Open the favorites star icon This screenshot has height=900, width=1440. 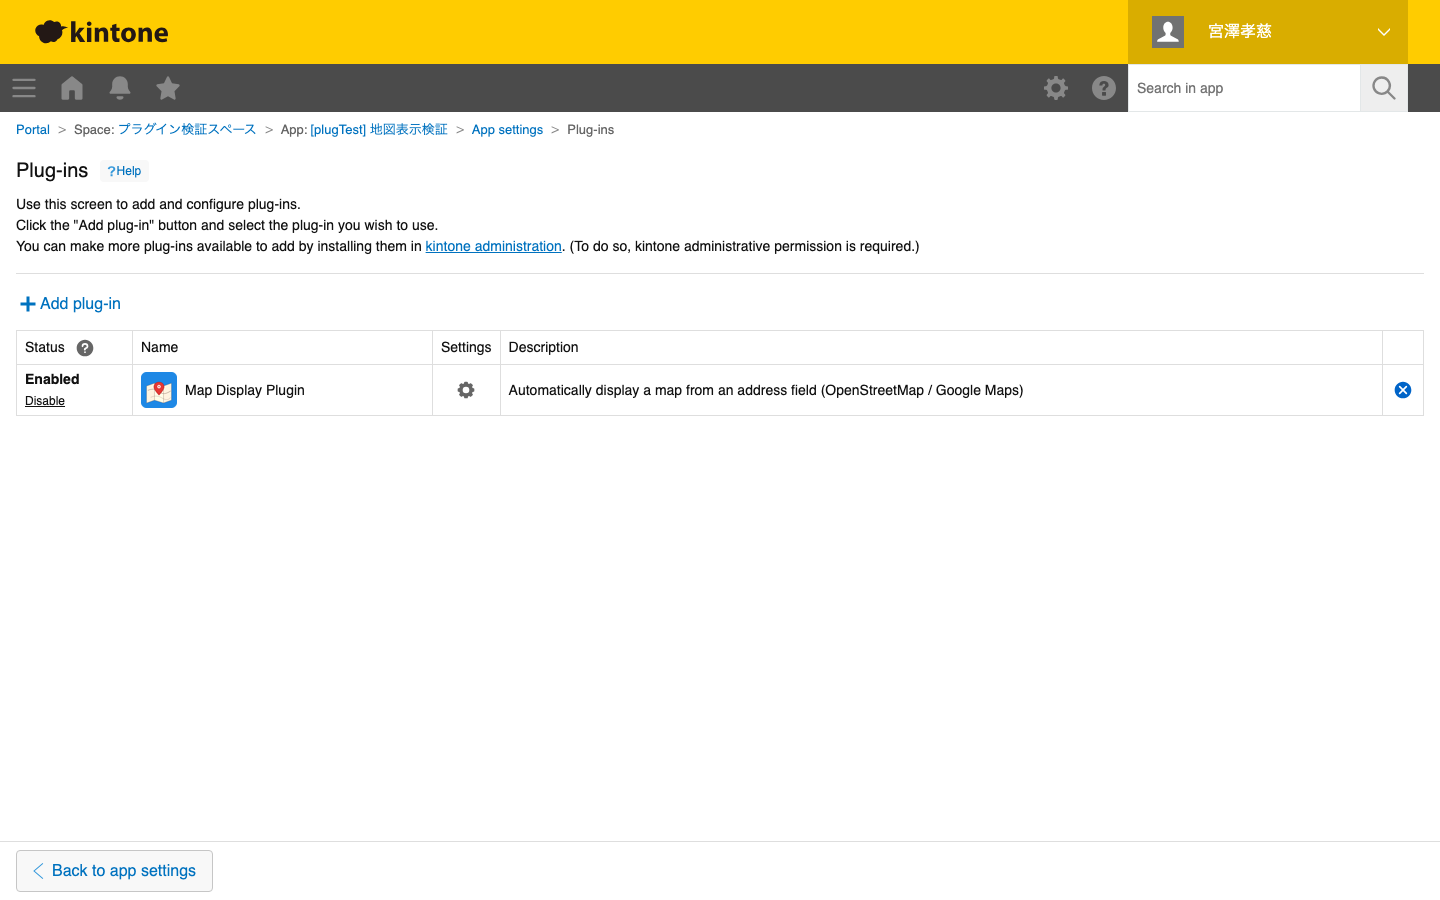[168, 88]
